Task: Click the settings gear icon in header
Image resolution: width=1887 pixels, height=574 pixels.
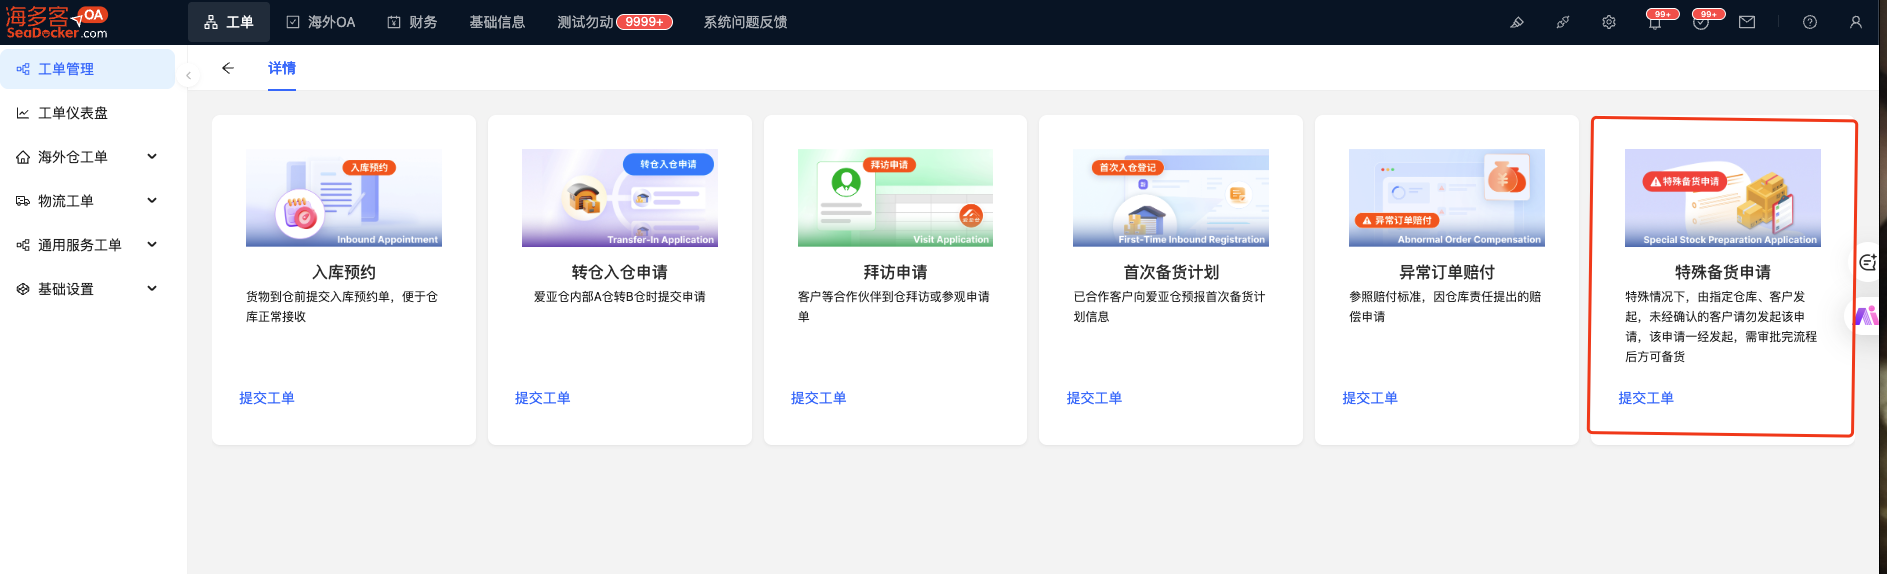Action: point(1608,22)
